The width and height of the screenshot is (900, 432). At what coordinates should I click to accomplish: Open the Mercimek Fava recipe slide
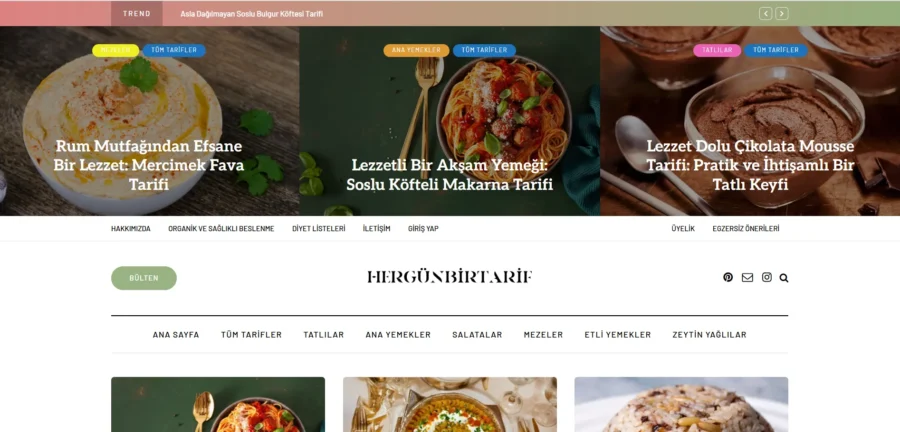click(x=149, y=165)
